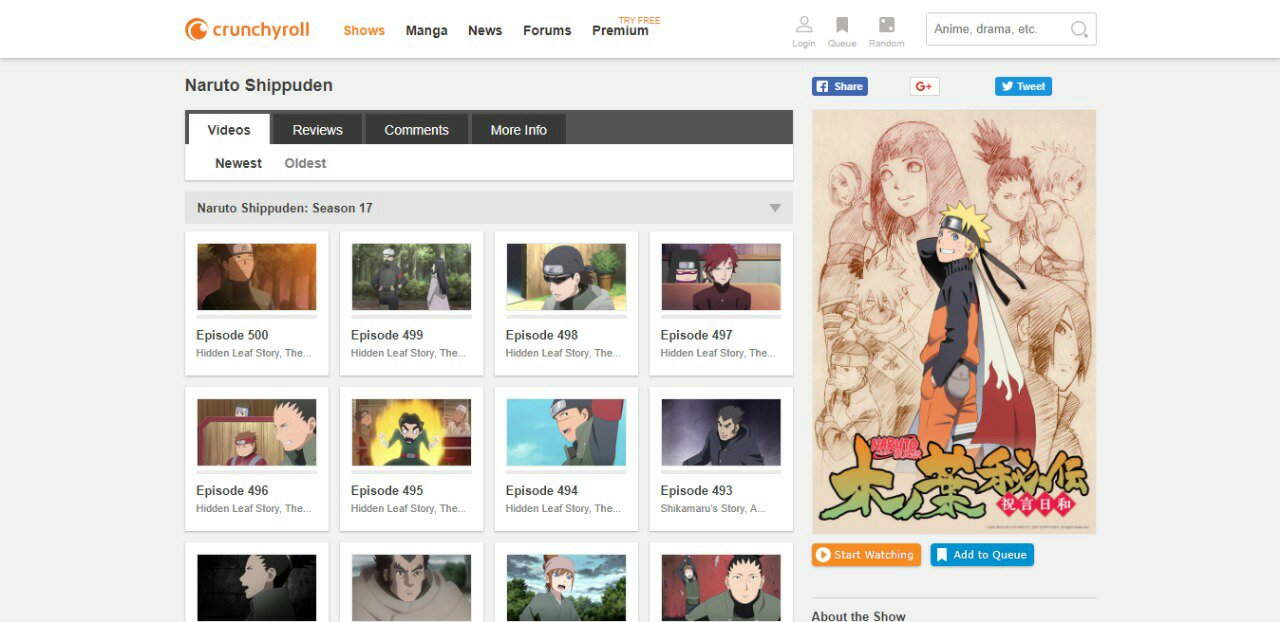The image size is (1280, 622).
Task: Open the Episode 495 thumbnail
Action: pyautogui.click(x=411, y=433)
